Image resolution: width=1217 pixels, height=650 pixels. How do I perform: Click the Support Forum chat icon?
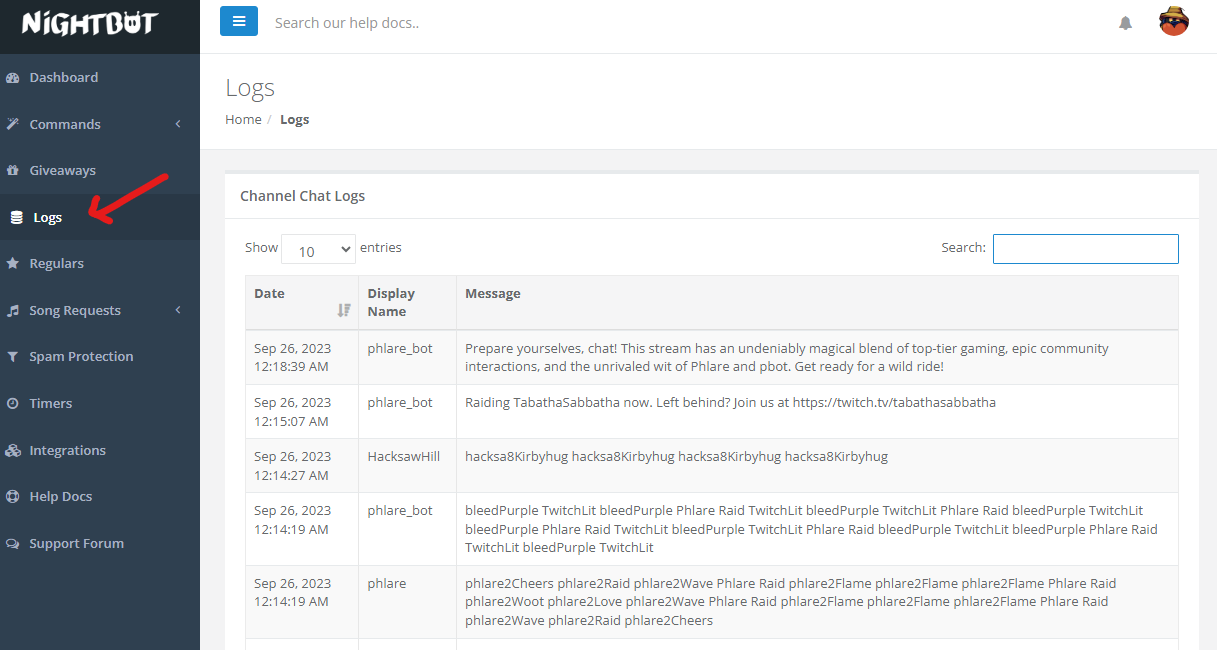click(x=13, y=543)
